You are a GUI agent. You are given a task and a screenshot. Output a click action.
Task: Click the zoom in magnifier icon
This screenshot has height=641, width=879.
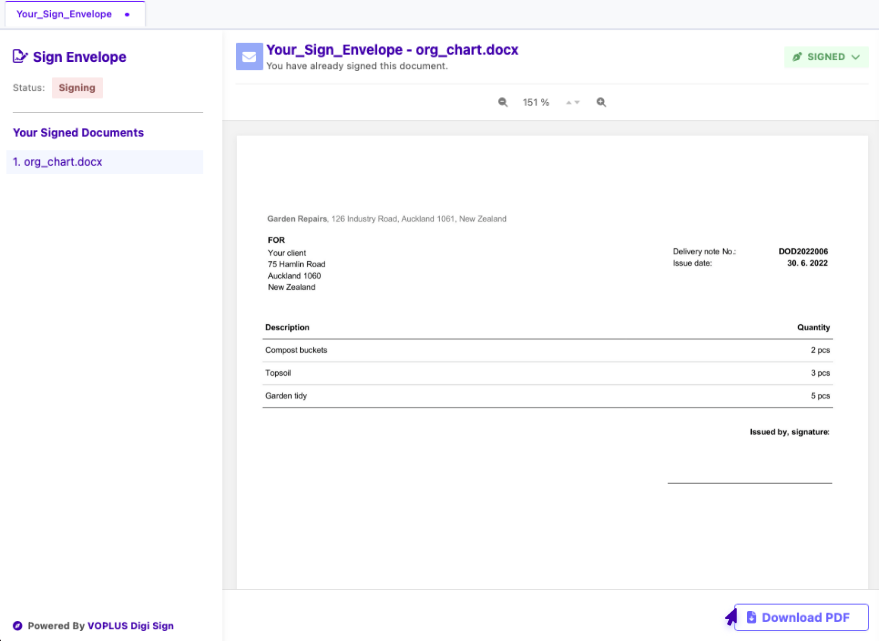601,102
